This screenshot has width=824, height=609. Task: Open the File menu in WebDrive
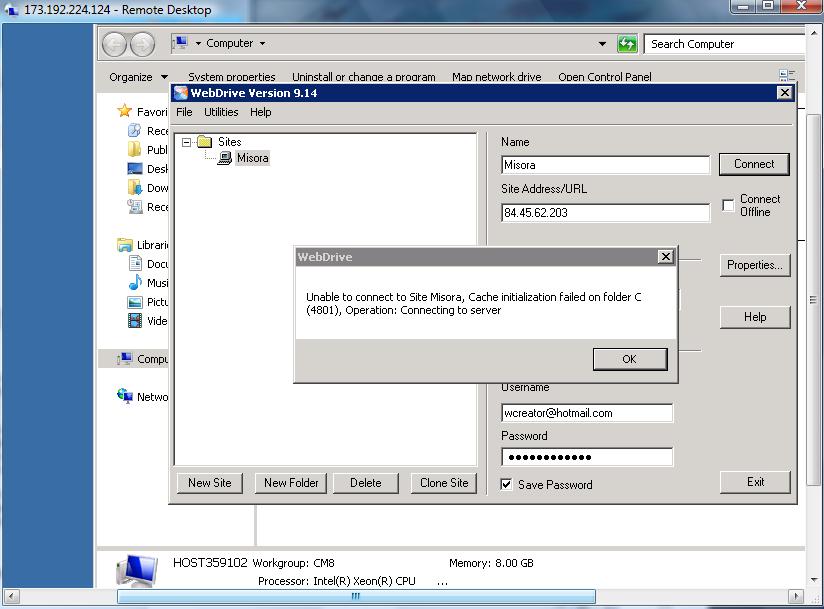184,112
